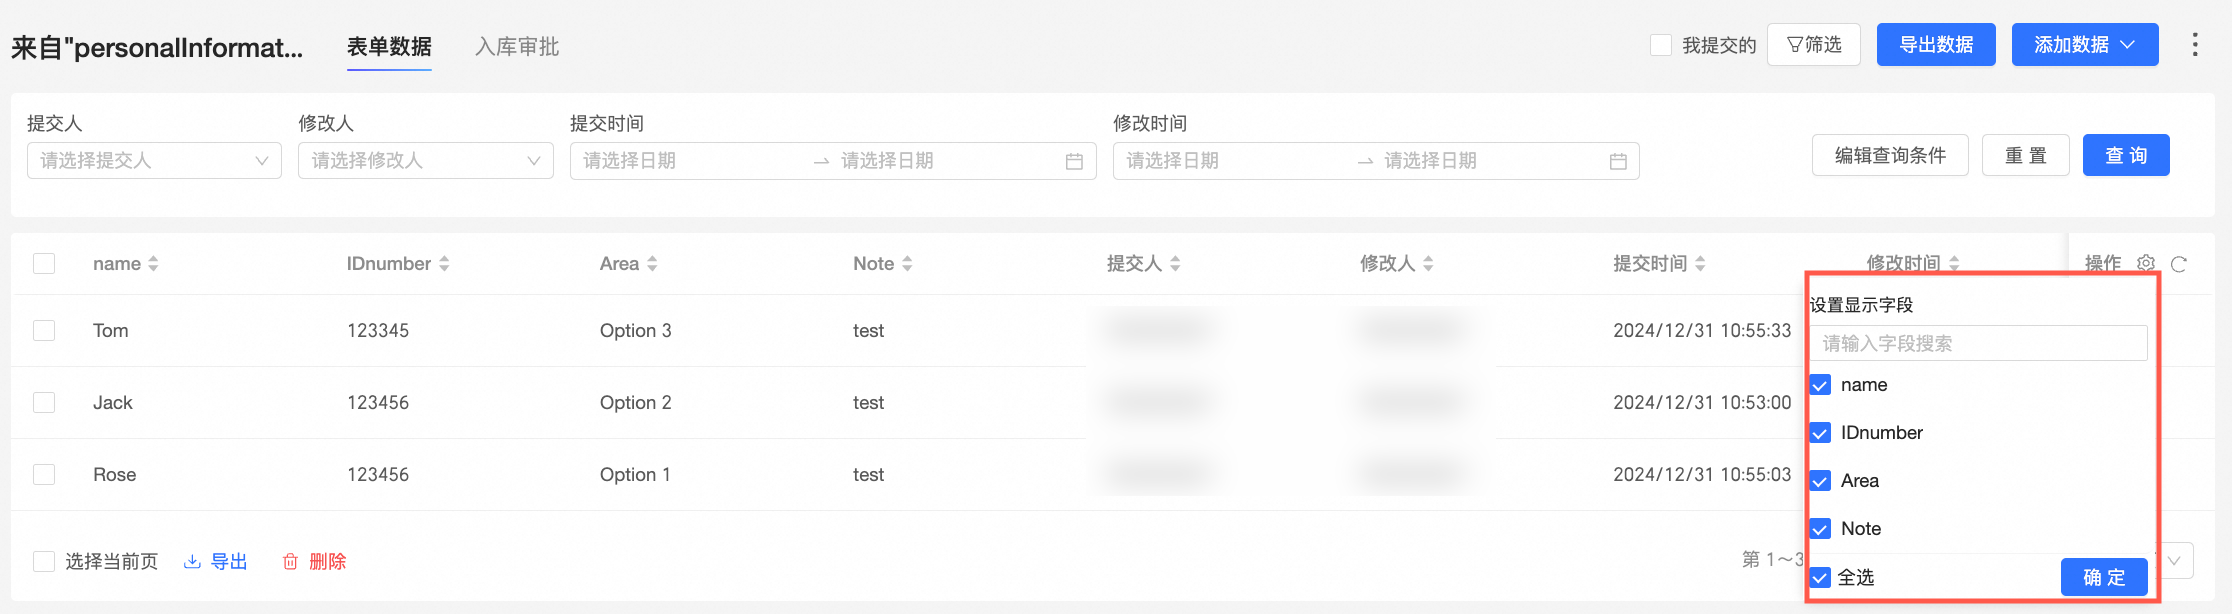Click the Tom name cell
The width and height of the screenshot is (2232, 614).
(111, 331)
